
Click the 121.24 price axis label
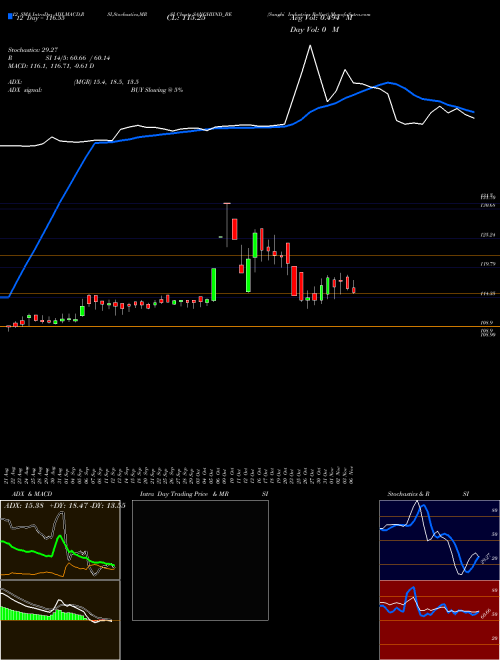point(488,235)
